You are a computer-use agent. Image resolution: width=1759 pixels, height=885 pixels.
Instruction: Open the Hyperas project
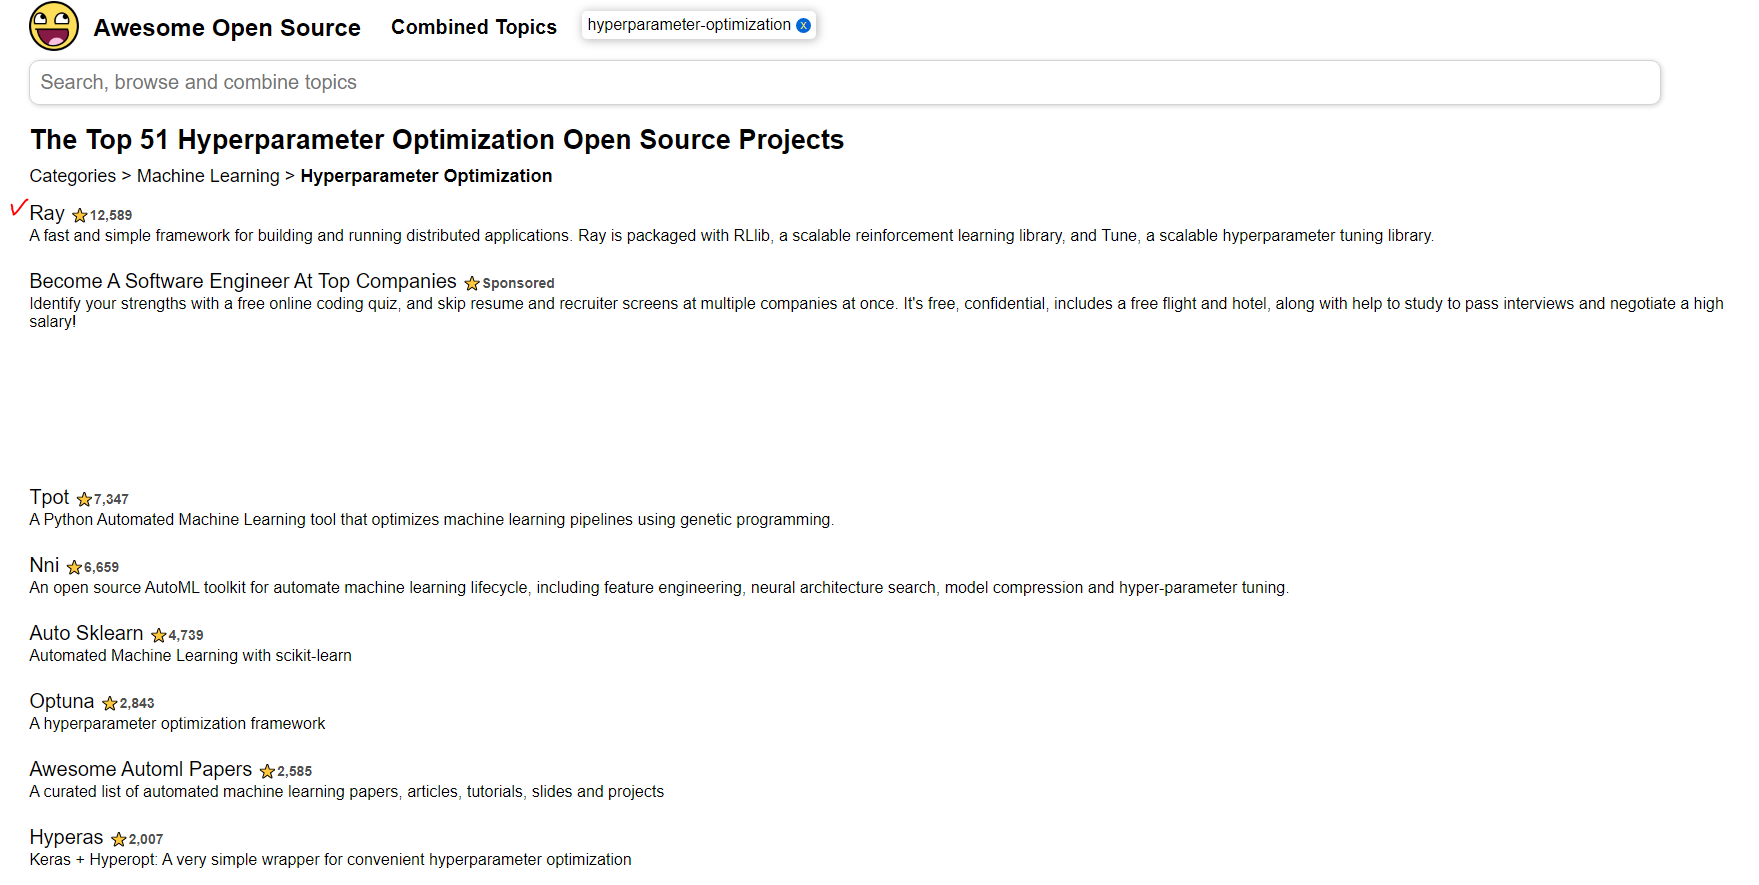66,837
